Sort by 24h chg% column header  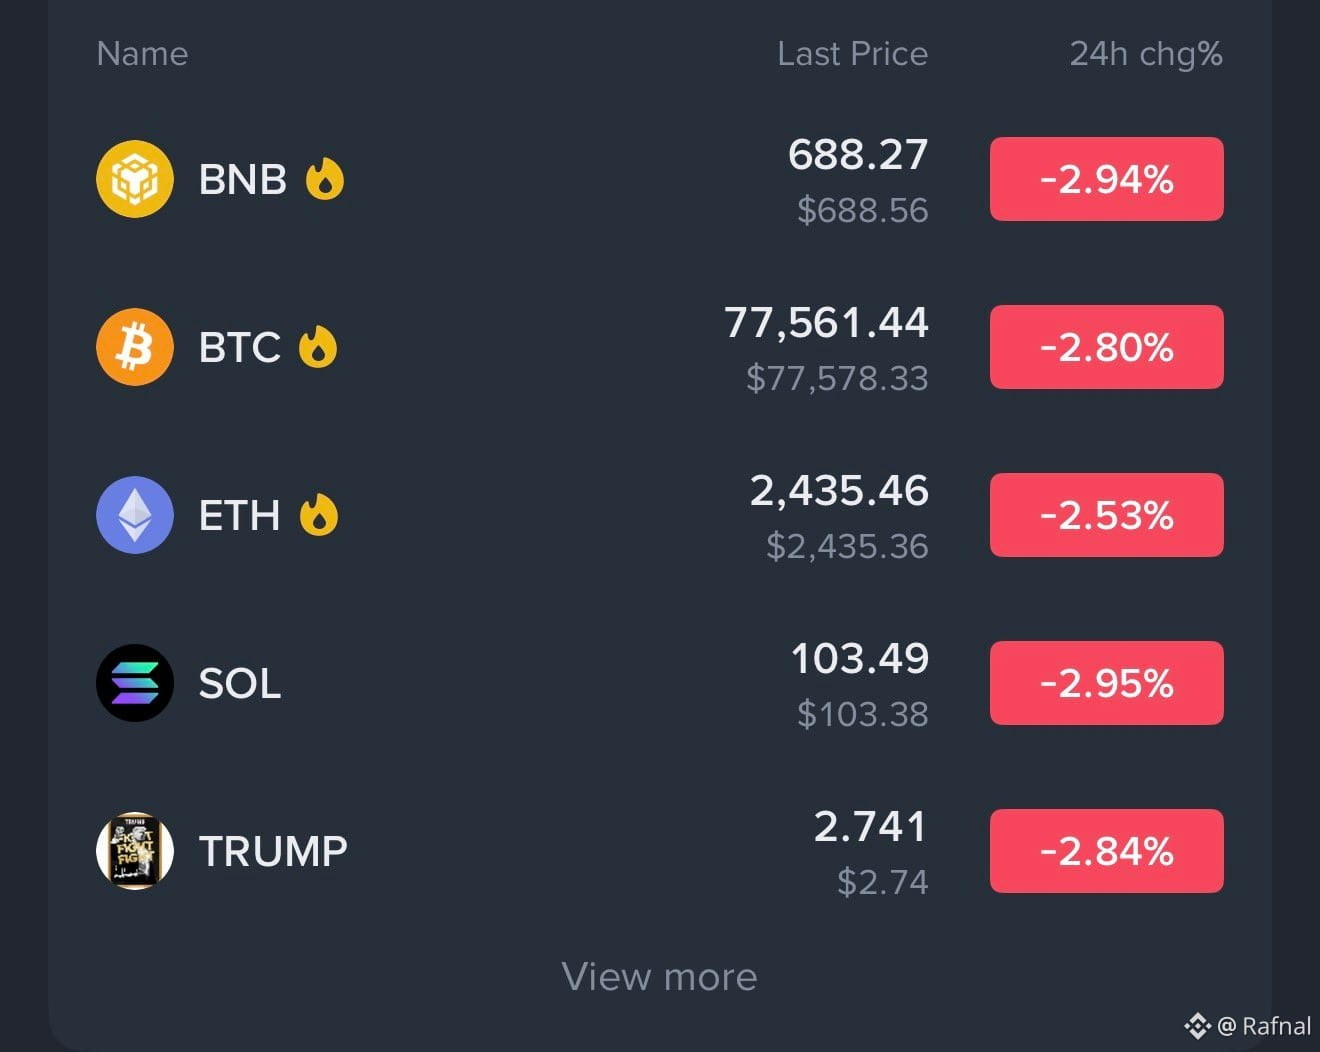click(x=1146, y=55)
